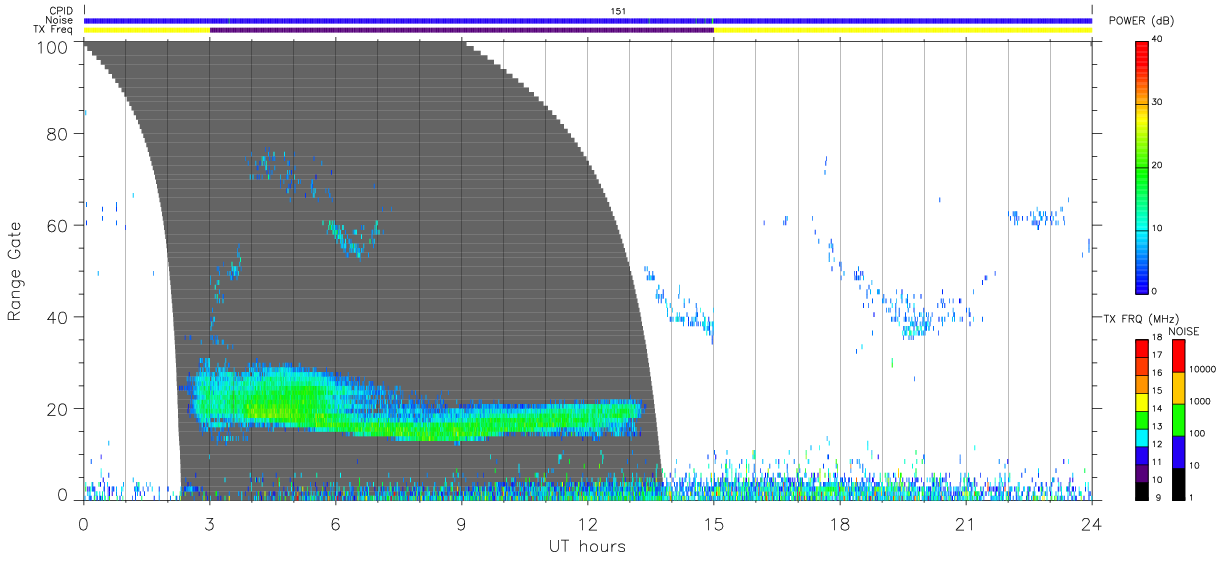Viewport: 1228px width, 567px height.
Task: Click x-axis tick label '15'
Action: [x=713, y=523]
